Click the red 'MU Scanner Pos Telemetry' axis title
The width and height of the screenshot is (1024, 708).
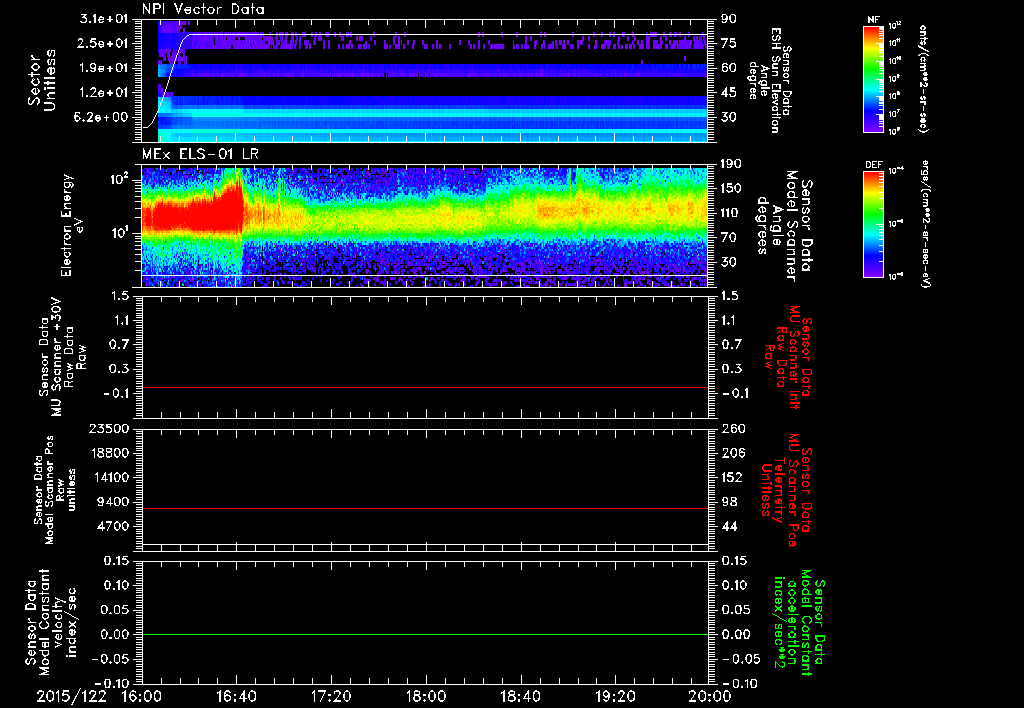click(x=787, y=490)
